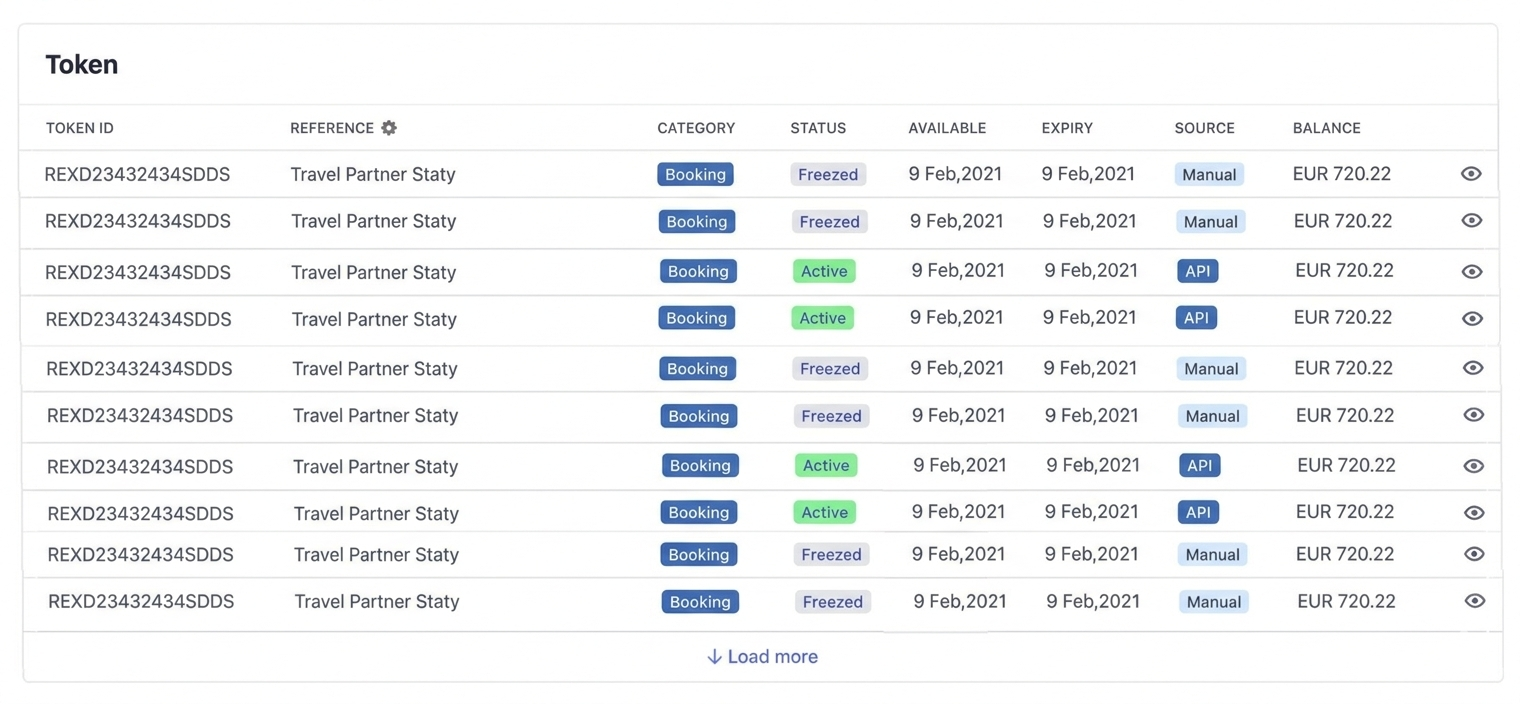Screen dimensions: 1520x704
Task: View details via eye icon in second row
Action: point(1471,221)
